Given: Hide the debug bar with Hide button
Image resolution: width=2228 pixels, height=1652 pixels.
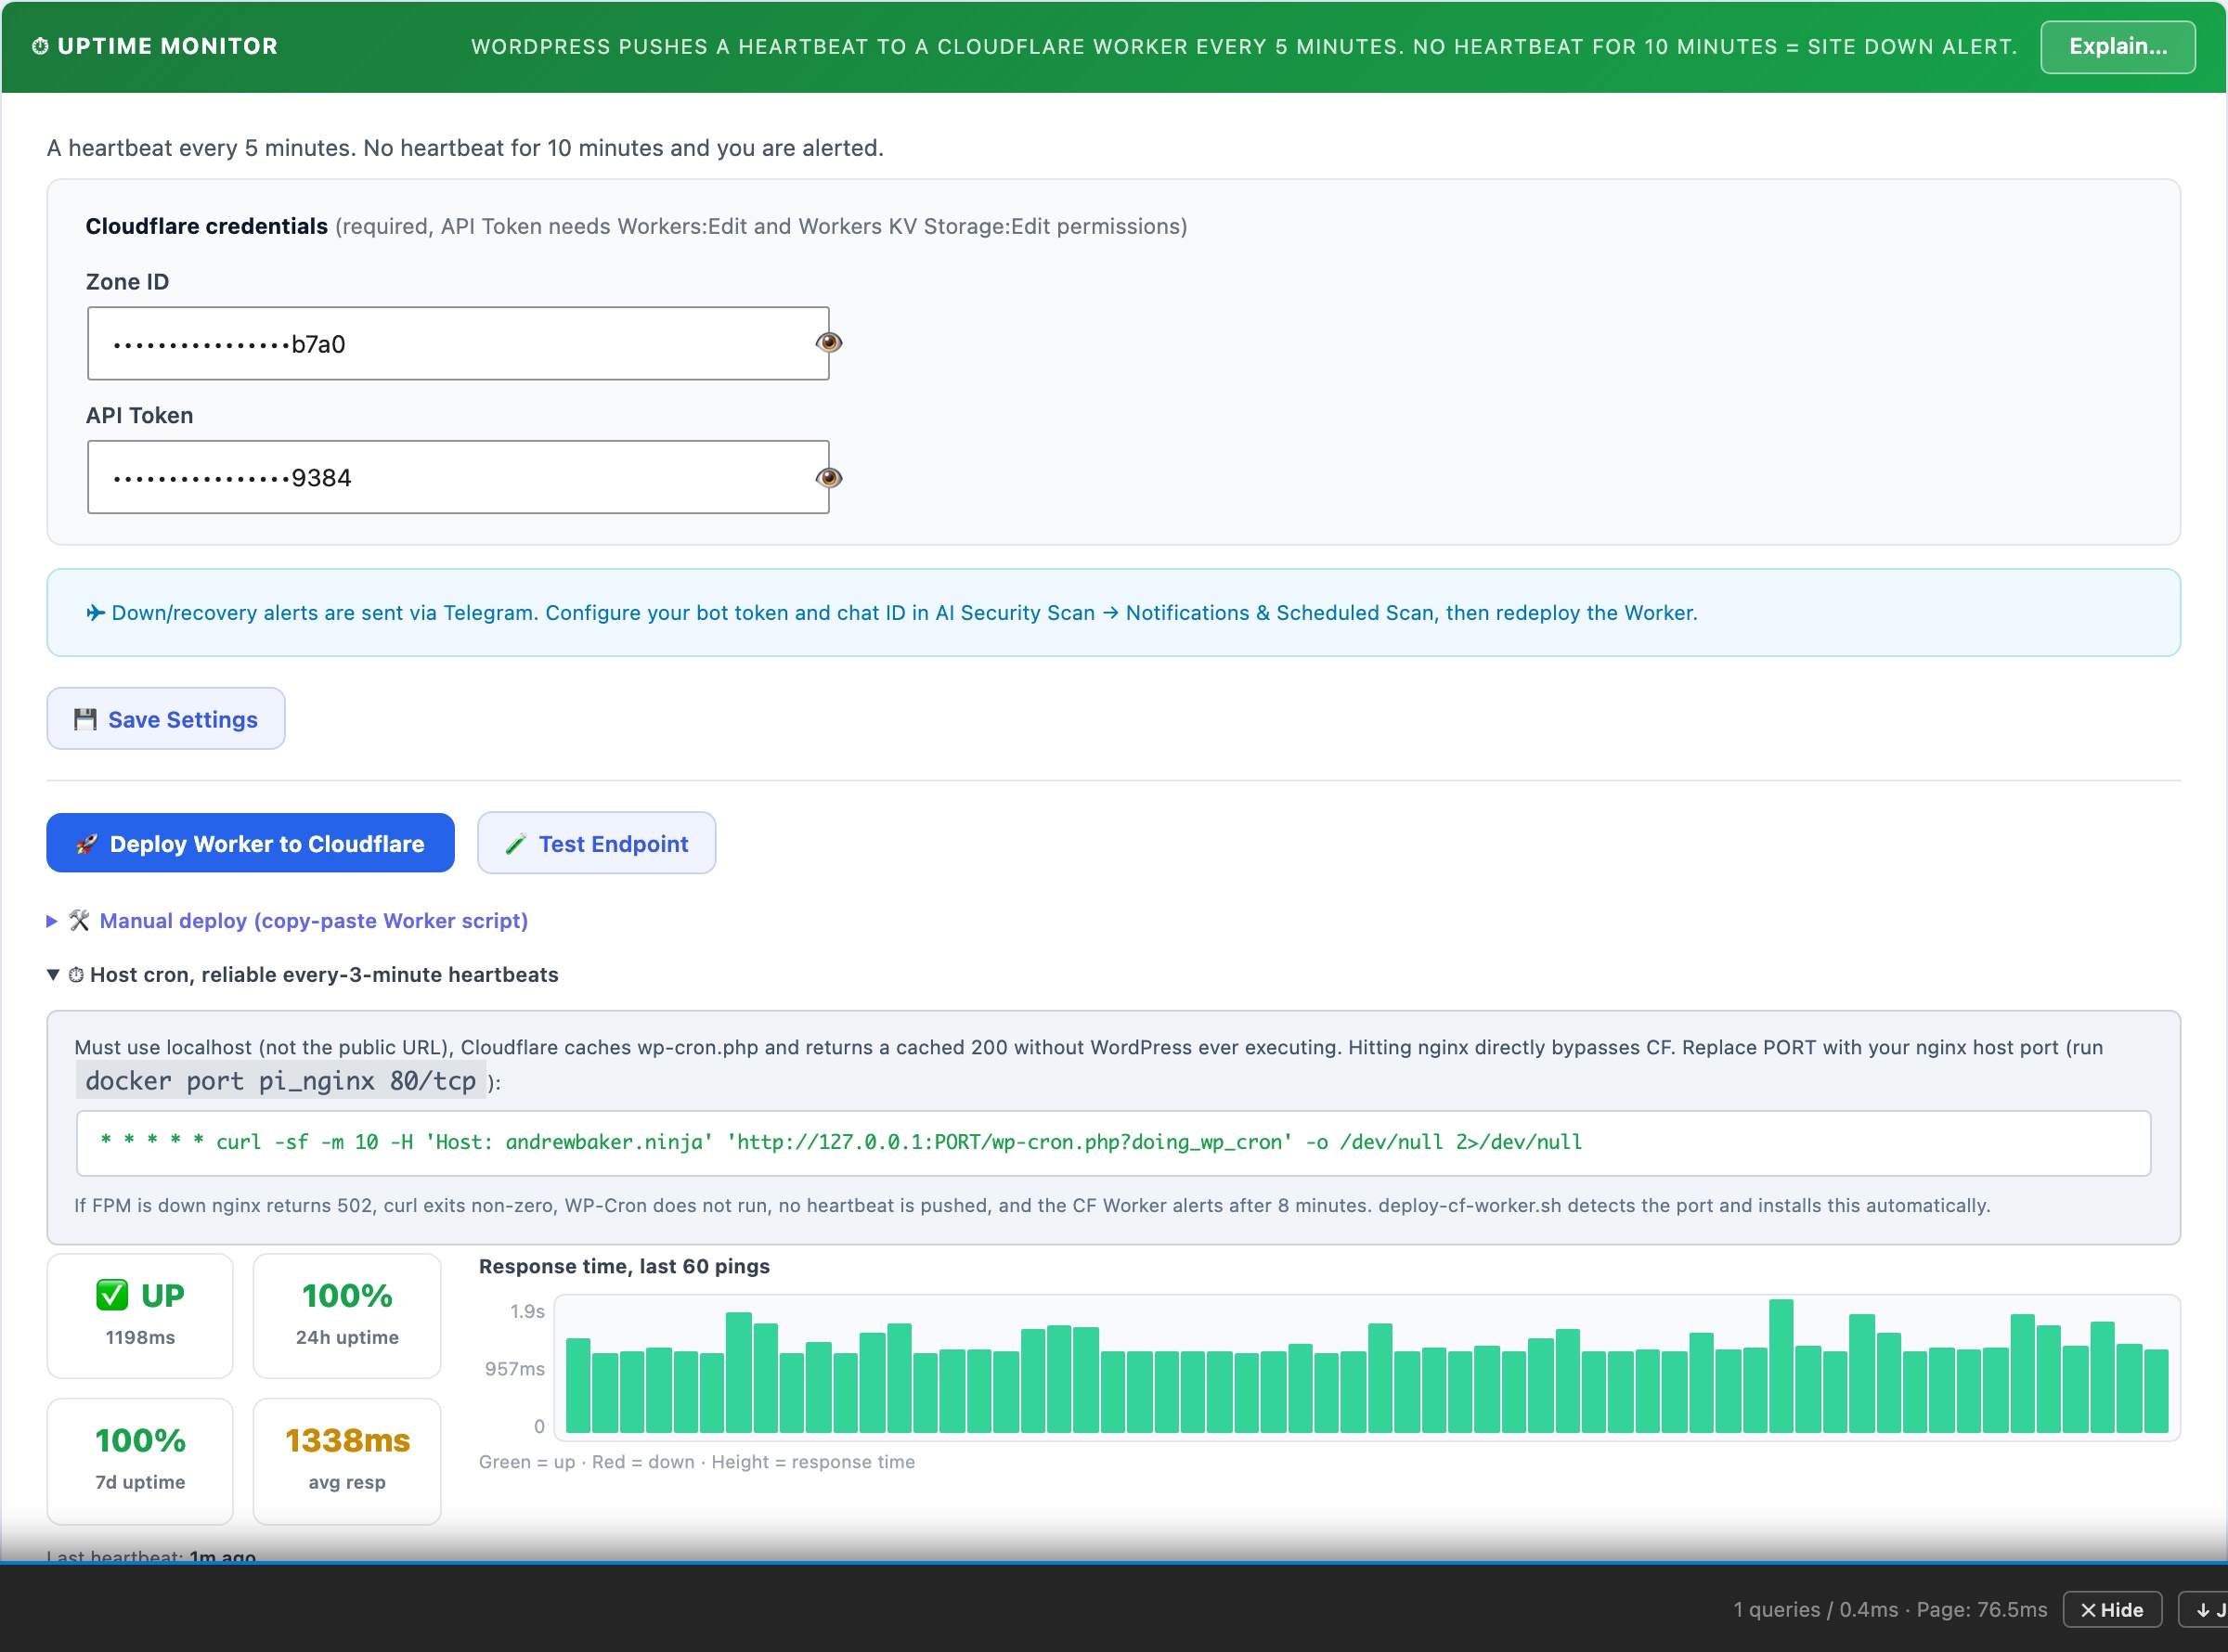Looking at the screenshot, I should 2112,1610.
